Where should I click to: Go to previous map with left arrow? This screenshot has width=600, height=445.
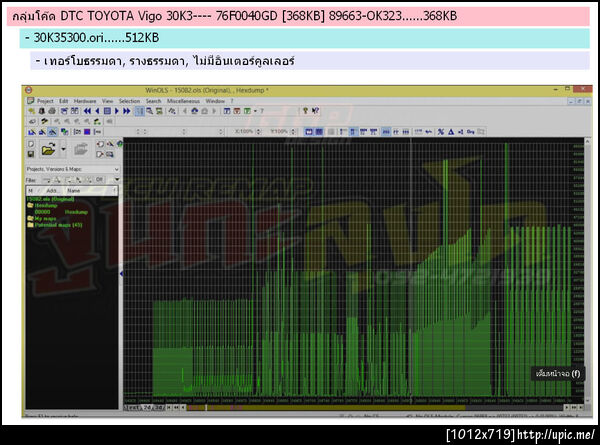pos(97,111)
